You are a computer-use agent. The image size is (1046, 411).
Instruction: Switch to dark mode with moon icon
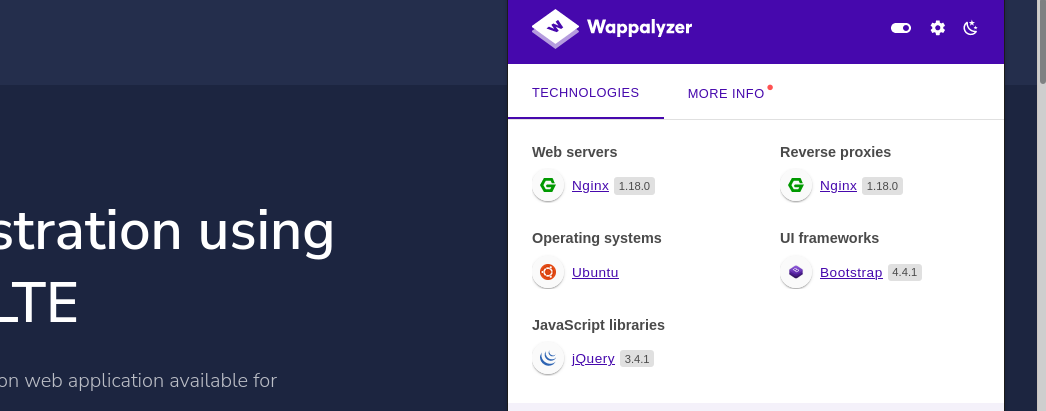pyautogui.click(x=970, y=28)
